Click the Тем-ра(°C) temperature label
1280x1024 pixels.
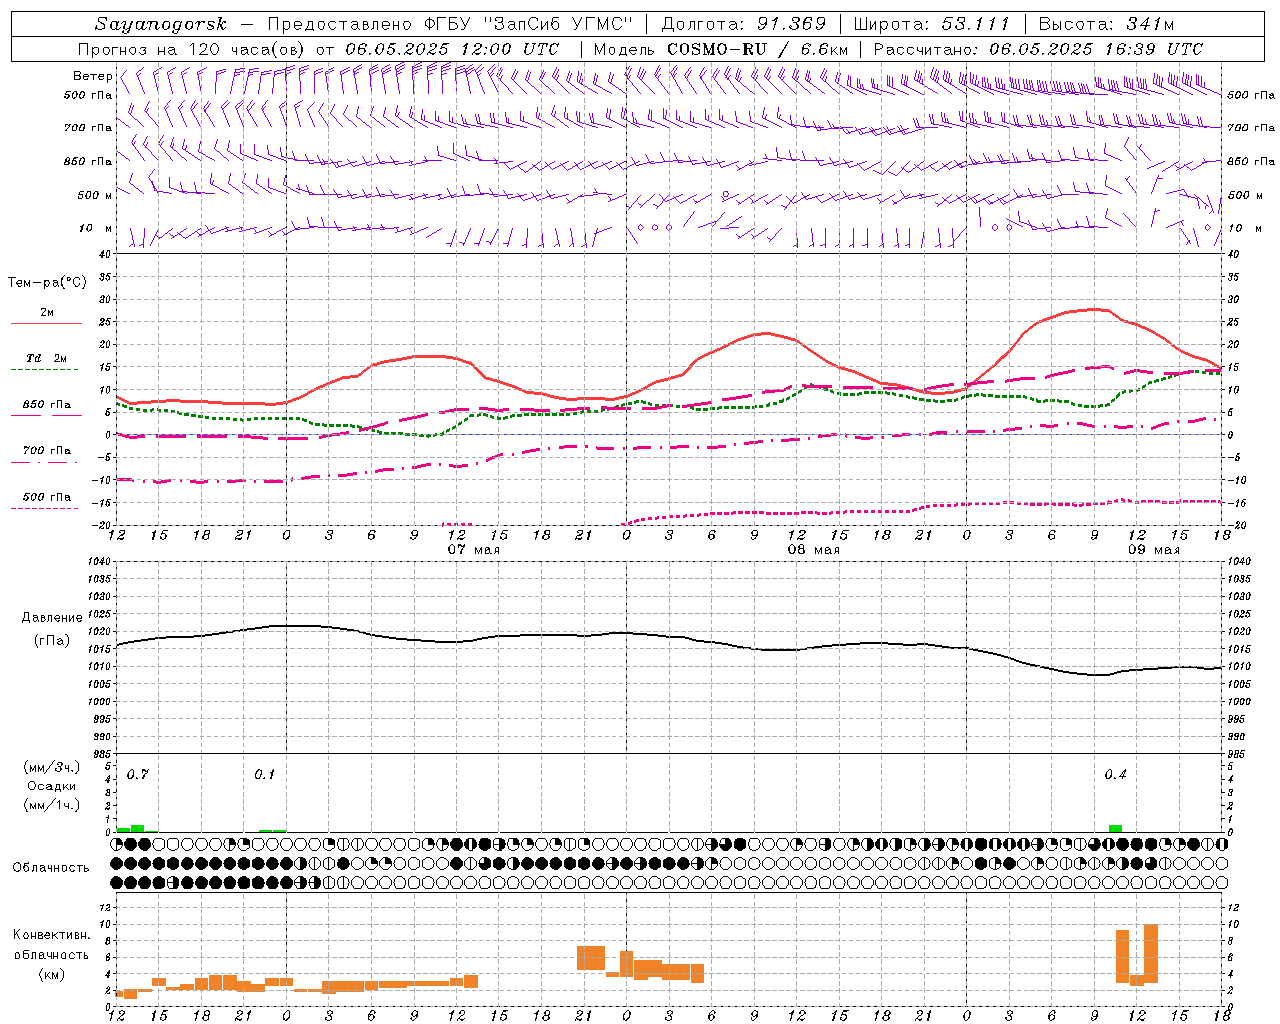tap(47, 283)
